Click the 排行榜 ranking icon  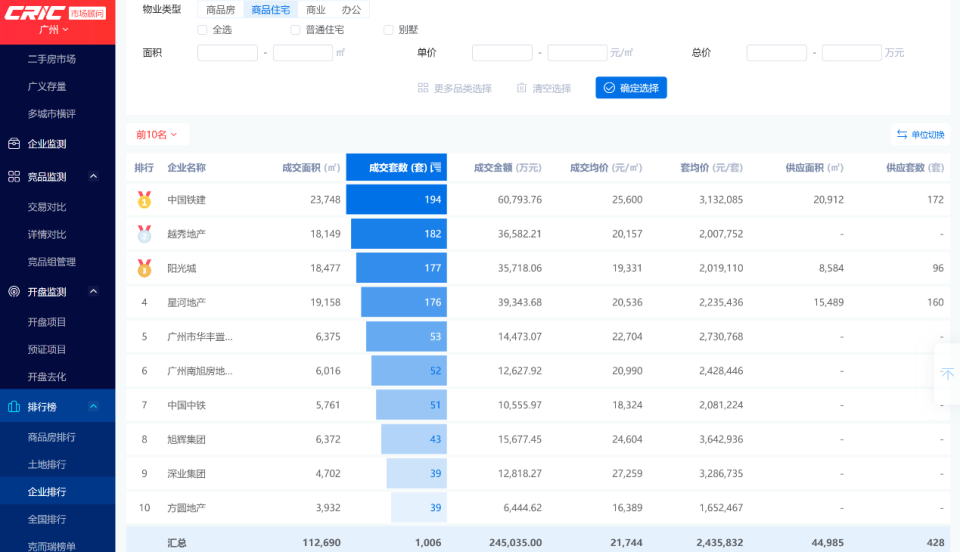(x=14, y=407)
